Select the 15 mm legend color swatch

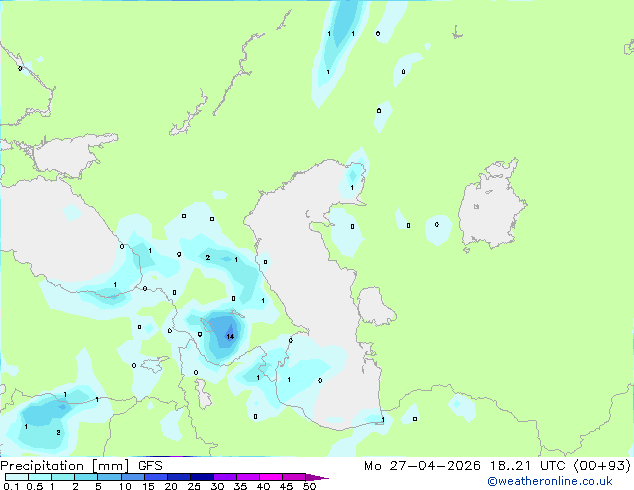point(156,477)
